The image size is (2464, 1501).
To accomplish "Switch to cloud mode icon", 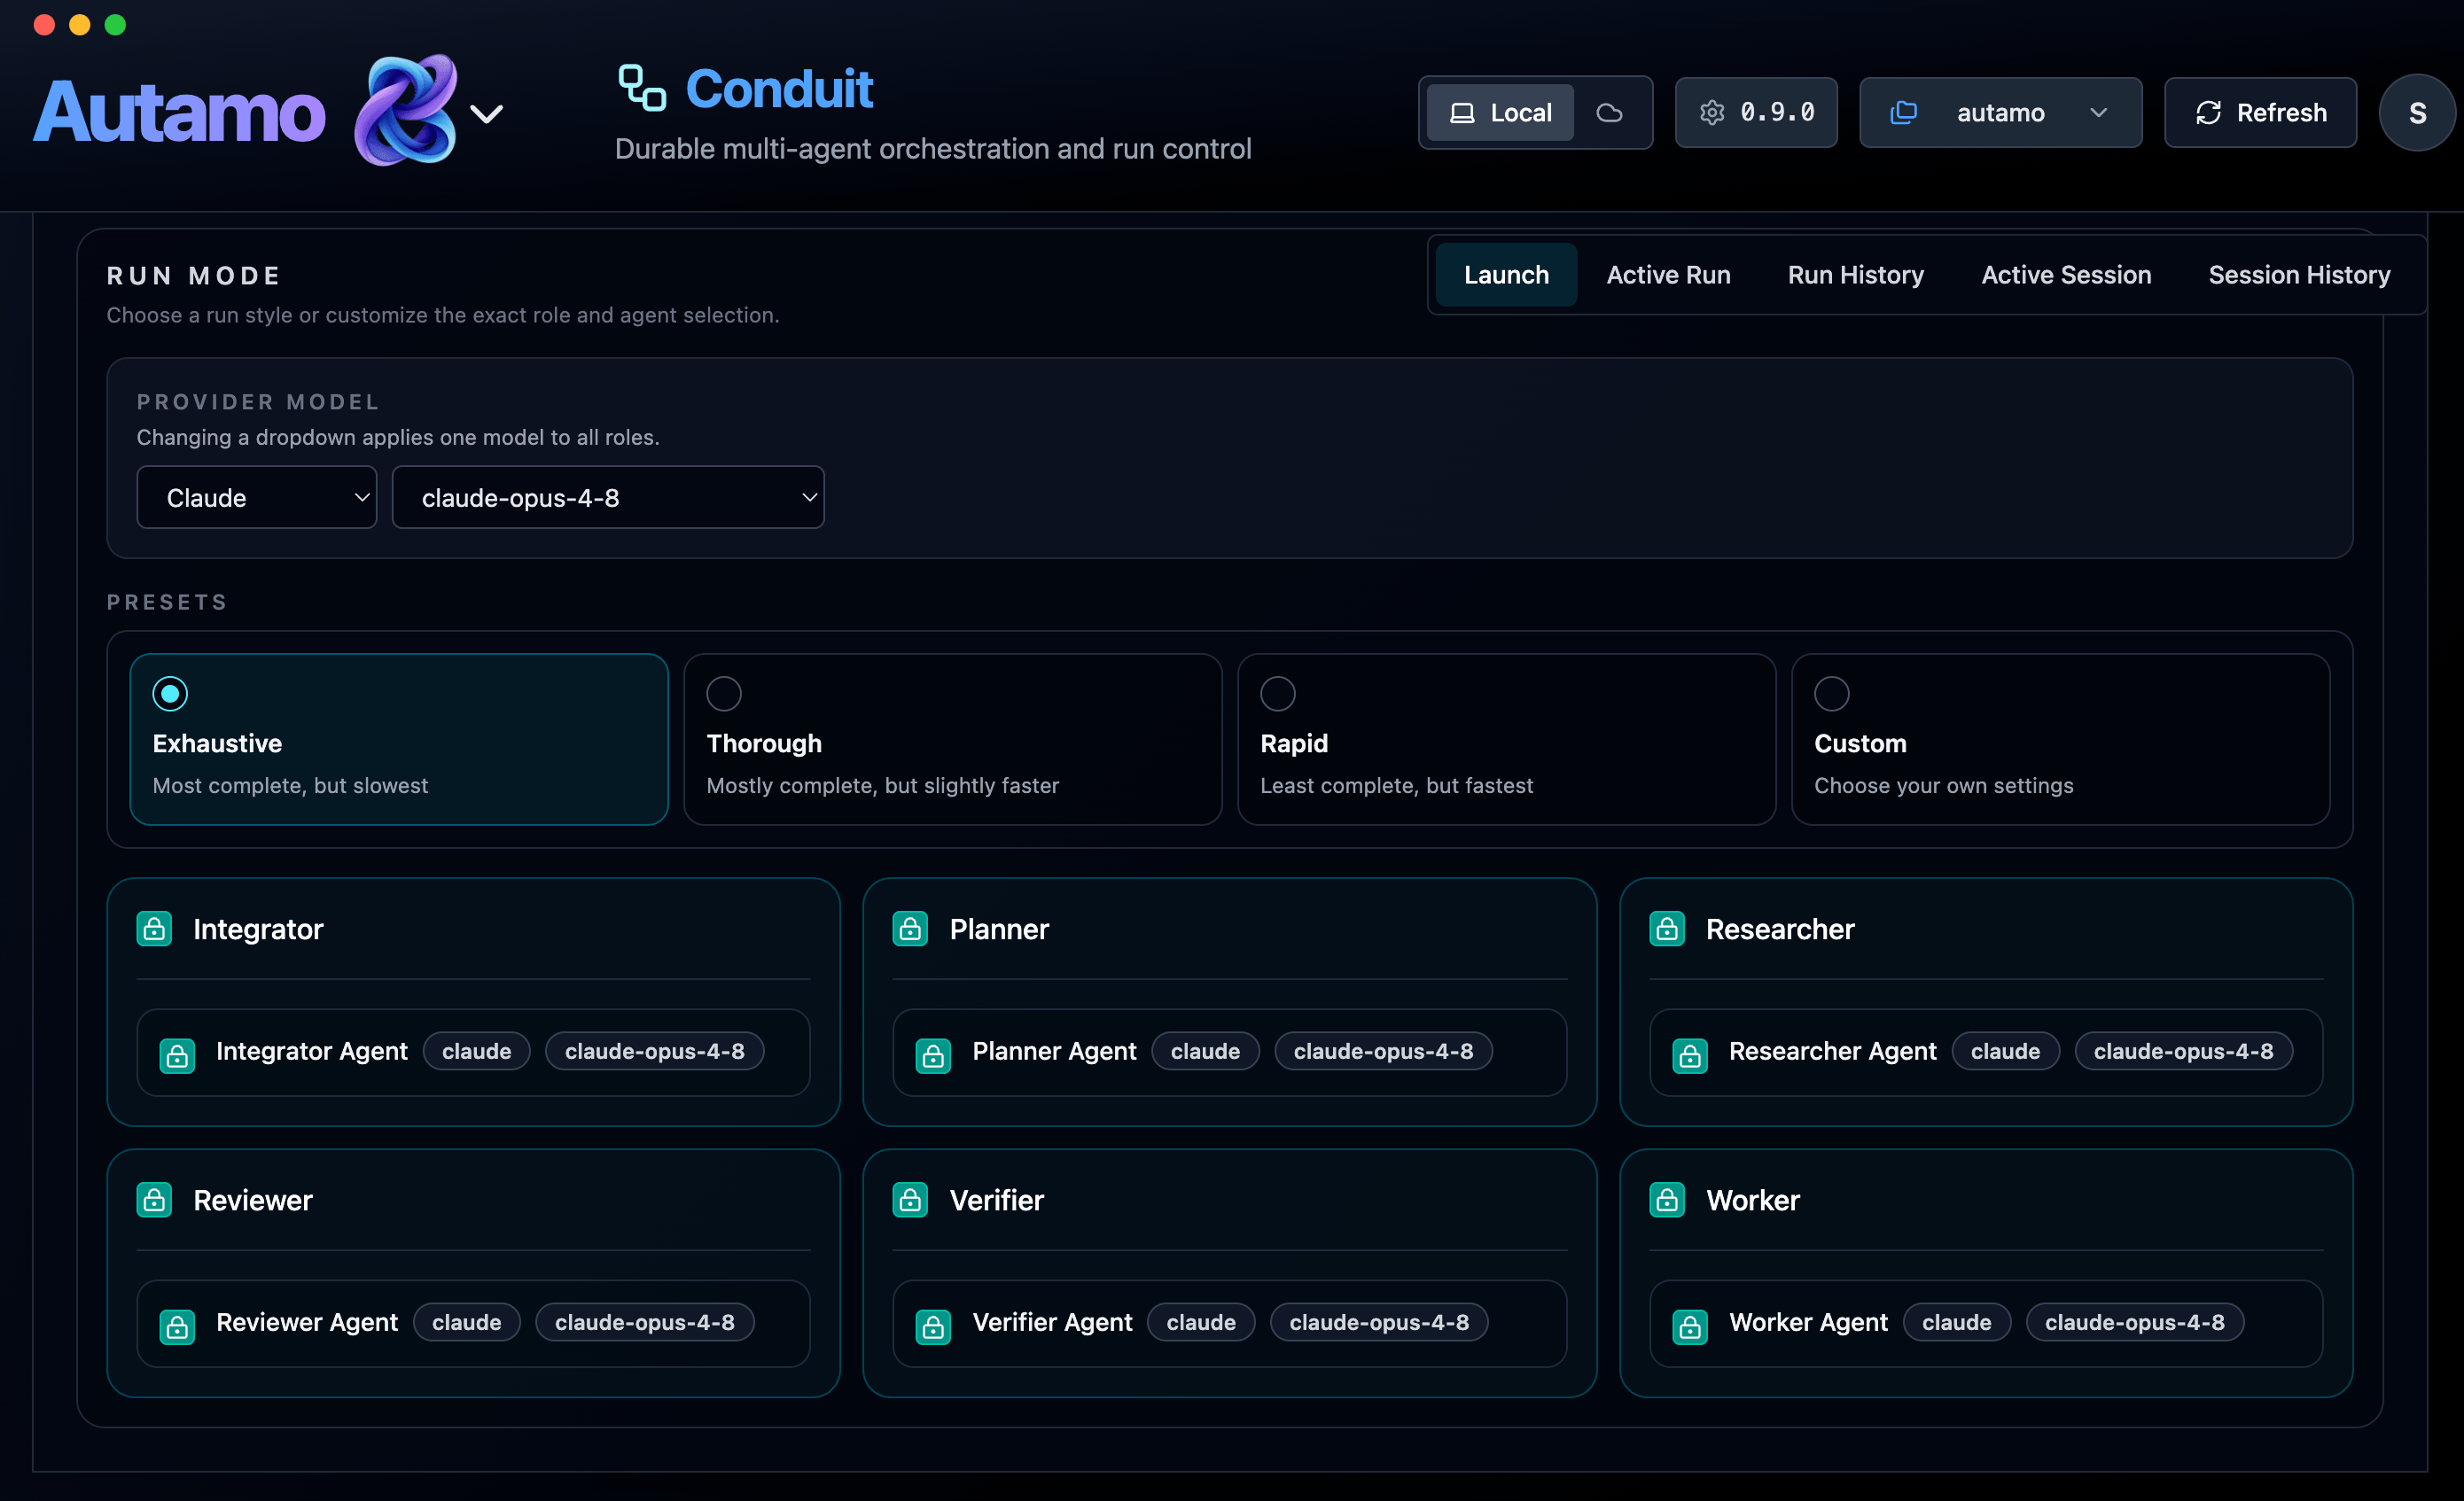I will click(1609, 113).
